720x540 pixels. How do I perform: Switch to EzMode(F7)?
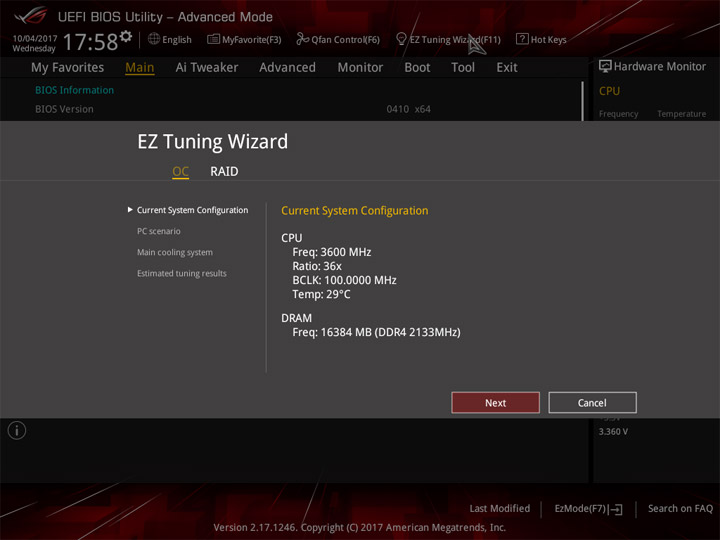coord(588,509)
